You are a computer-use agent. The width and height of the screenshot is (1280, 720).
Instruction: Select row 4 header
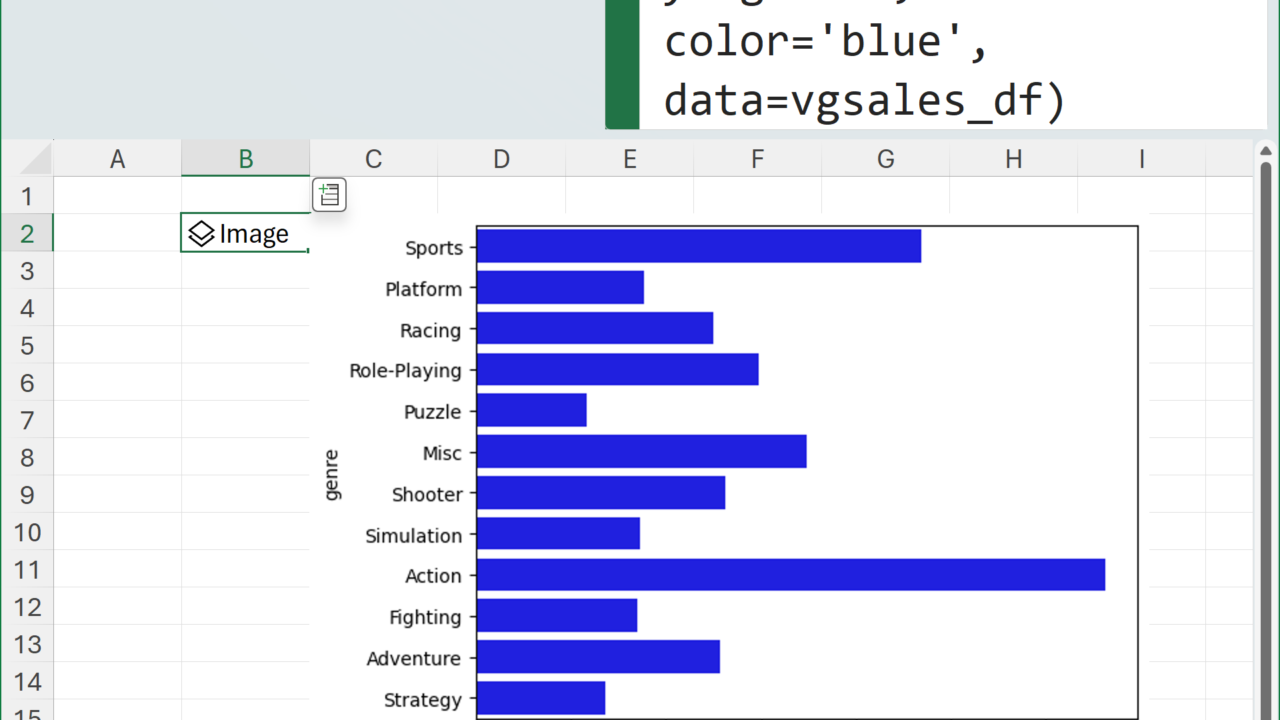pos(27,308)
